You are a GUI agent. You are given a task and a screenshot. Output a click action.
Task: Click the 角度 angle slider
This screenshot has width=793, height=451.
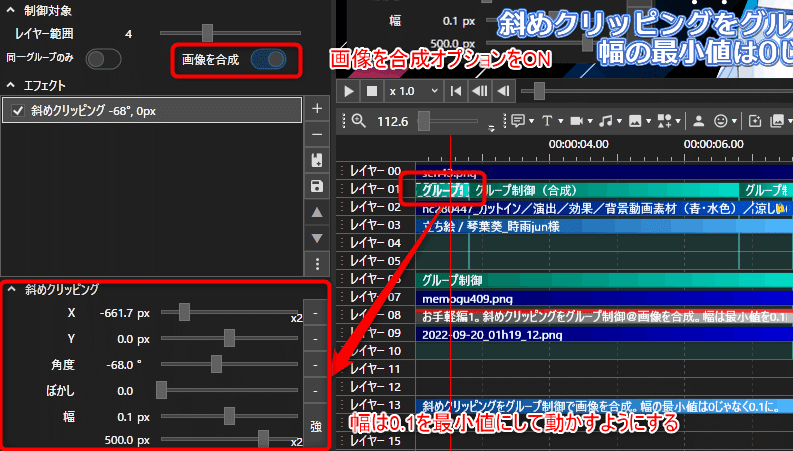tap(229, 364)
